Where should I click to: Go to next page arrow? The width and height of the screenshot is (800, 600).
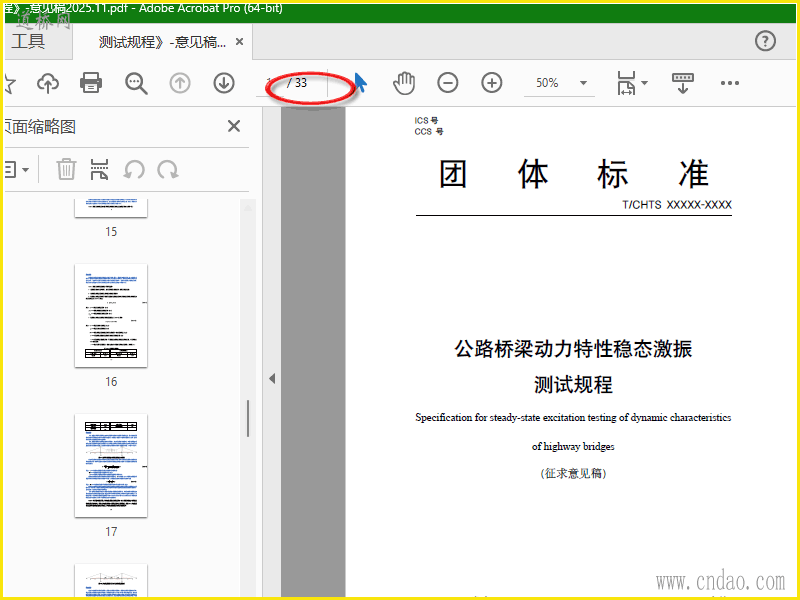223,83
